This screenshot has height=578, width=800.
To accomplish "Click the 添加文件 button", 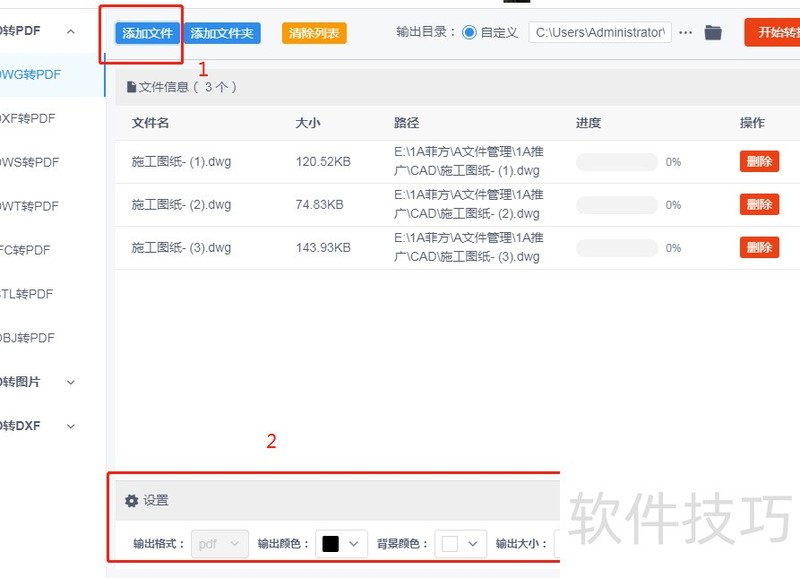I will 148,31.
